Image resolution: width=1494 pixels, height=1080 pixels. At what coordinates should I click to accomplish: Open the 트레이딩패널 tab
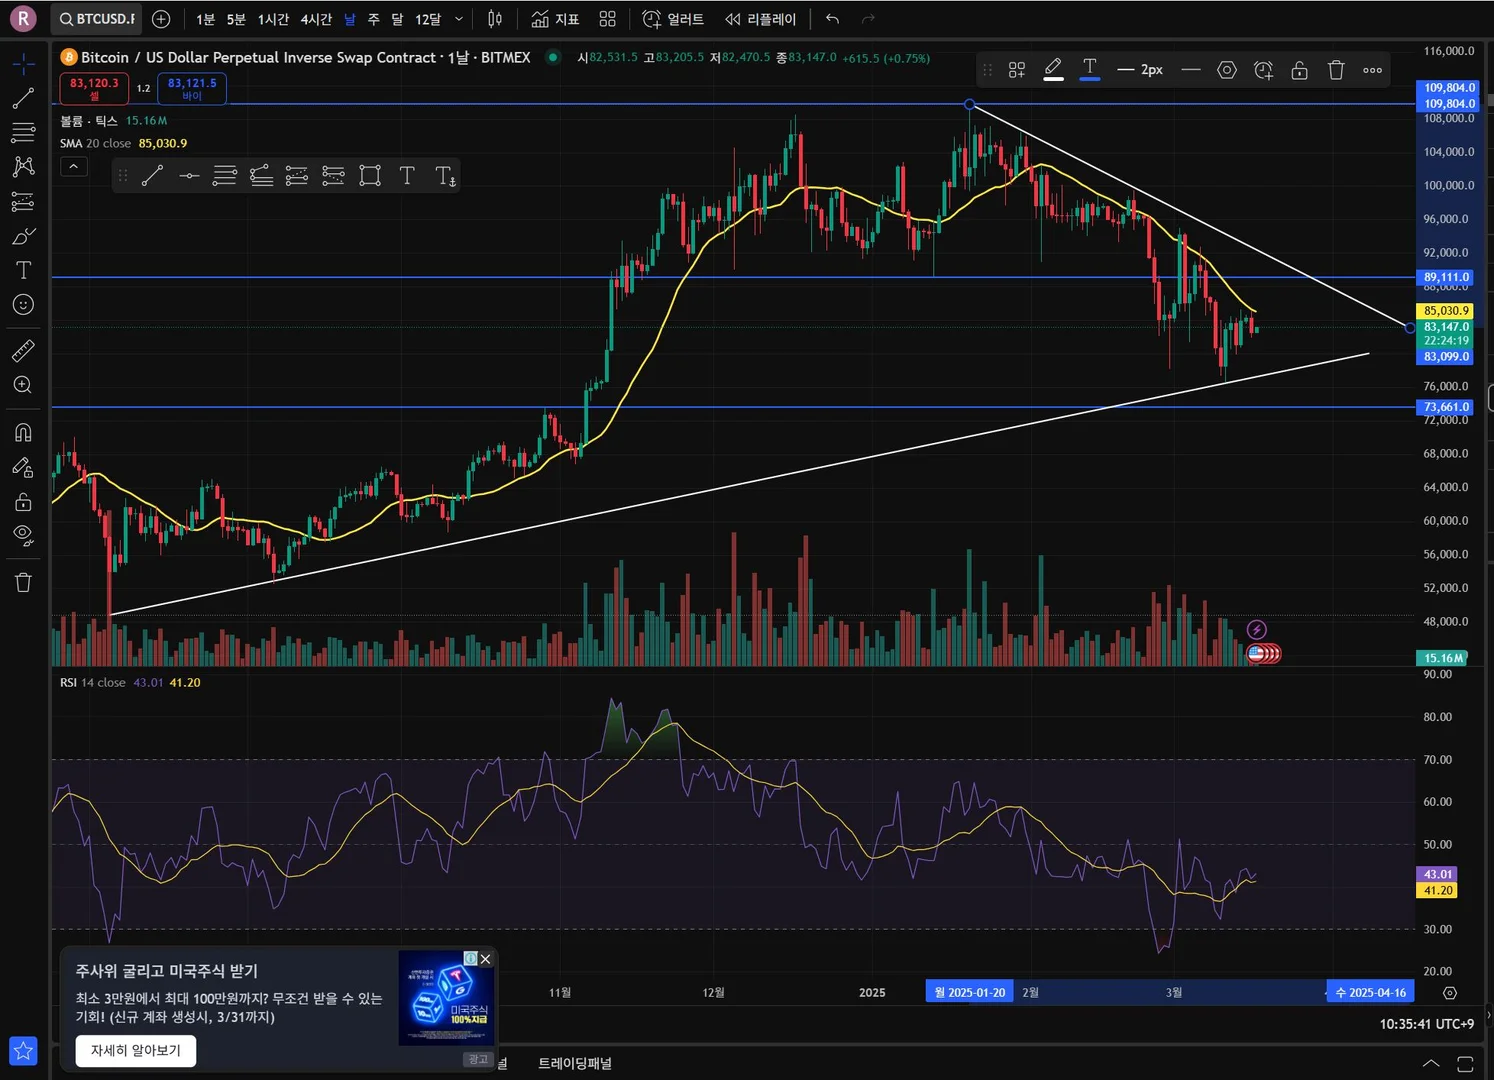click(575, 1063)
